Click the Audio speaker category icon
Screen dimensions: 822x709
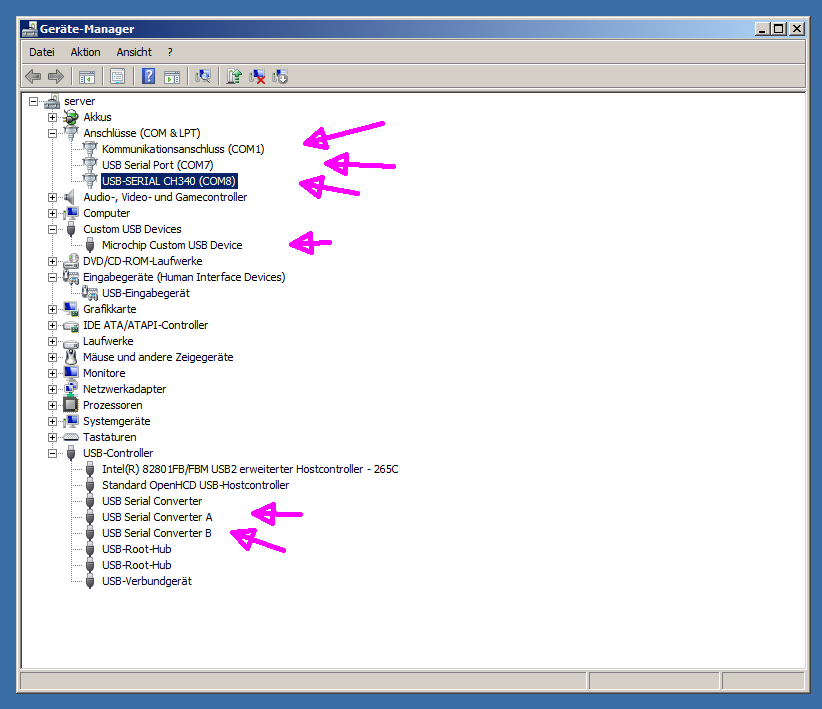point(69,197)
